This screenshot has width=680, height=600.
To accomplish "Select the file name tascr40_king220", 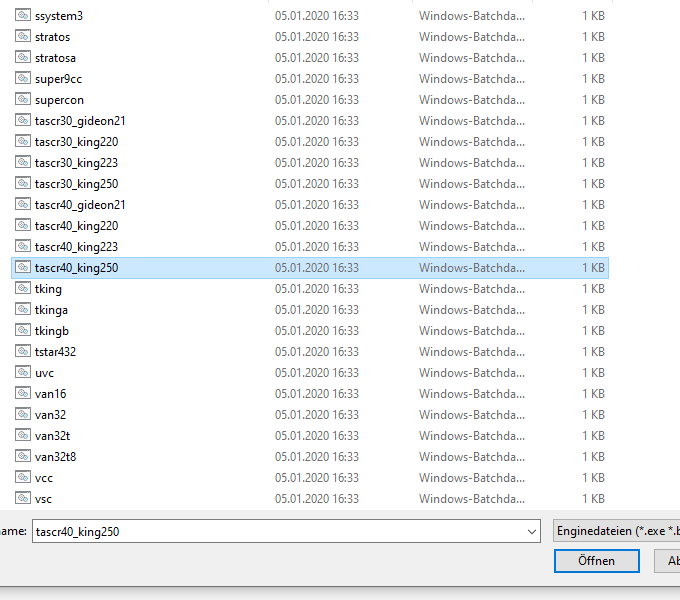I will pyautogui.click(x=76, y=226).
